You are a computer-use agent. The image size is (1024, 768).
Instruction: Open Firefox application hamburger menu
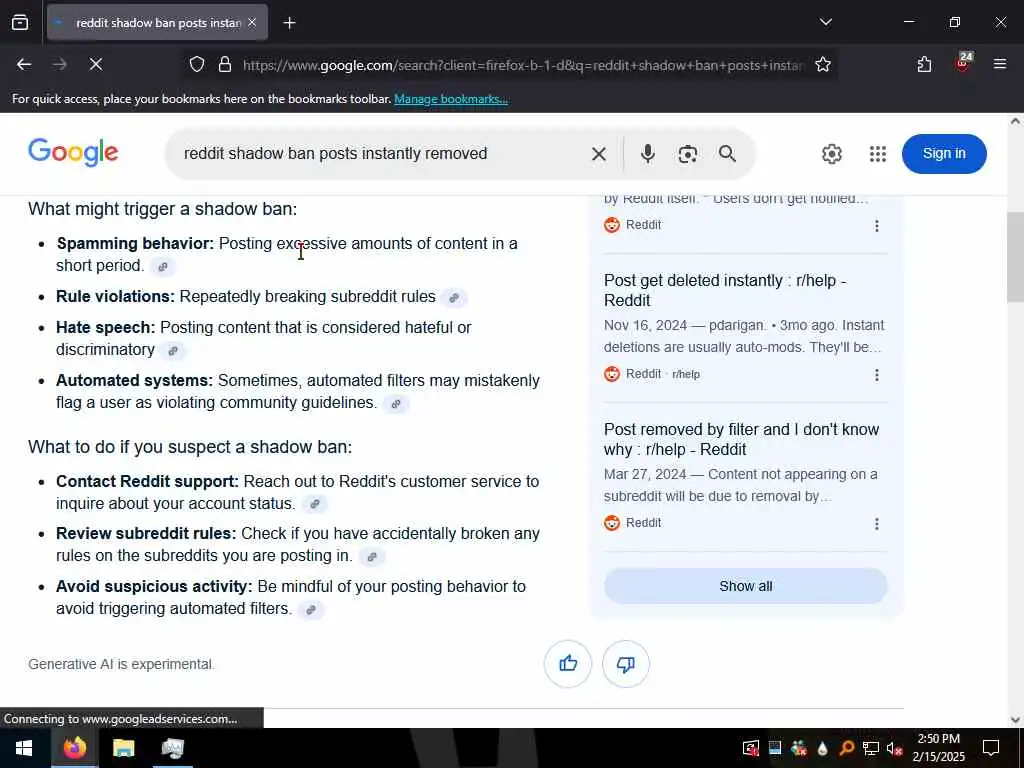1000,64
